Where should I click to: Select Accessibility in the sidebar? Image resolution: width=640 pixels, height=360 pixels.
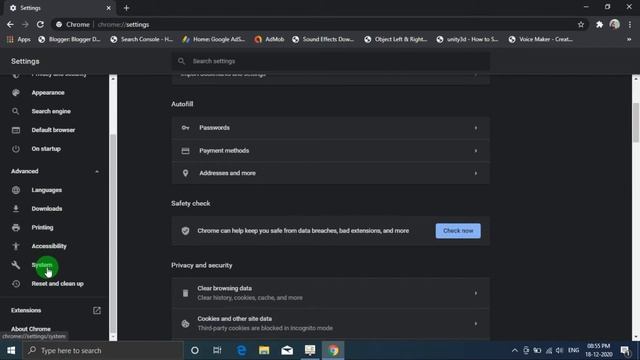click(49, 246)
